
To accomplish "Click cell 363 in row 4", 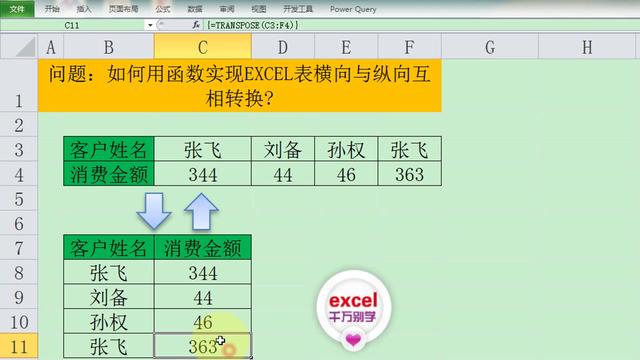I will coord(409,174).
